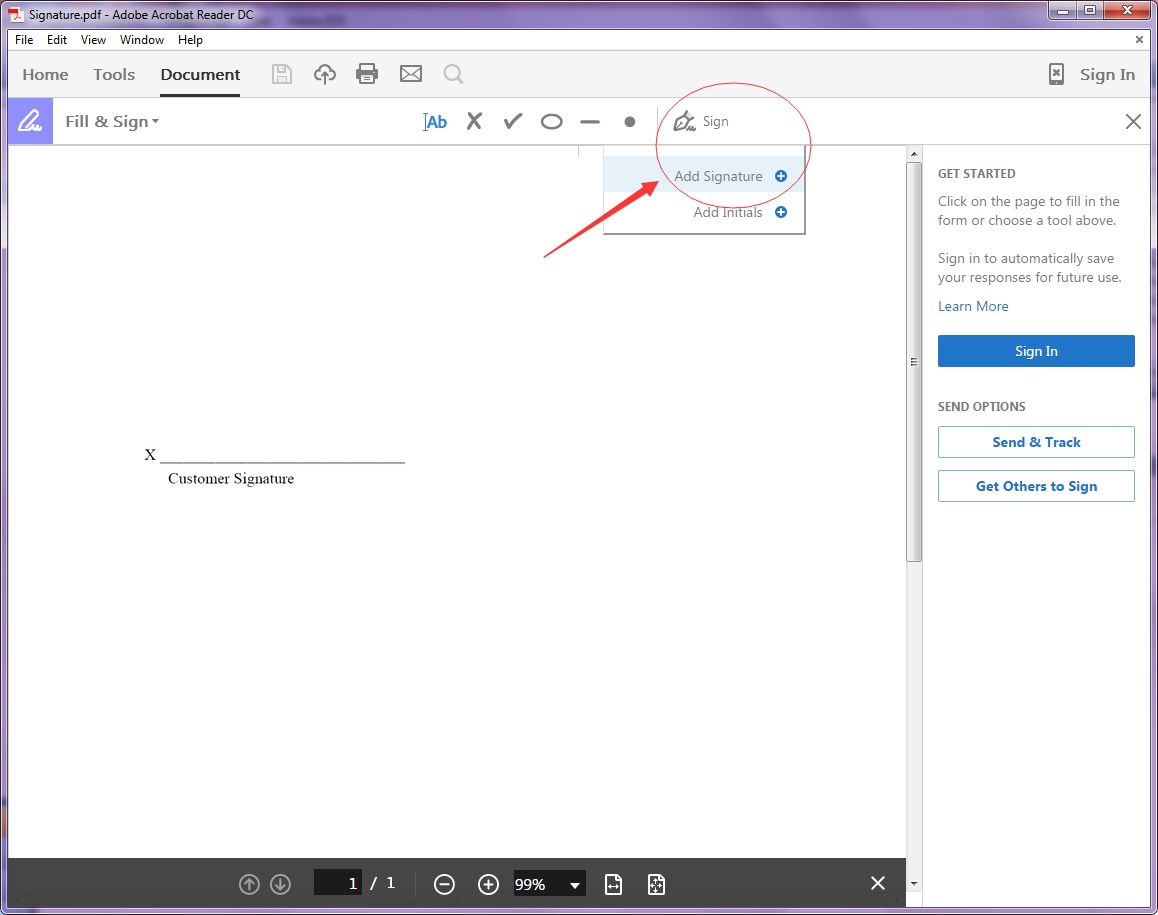Select the Add Crossmark X tool

(474, 121)
